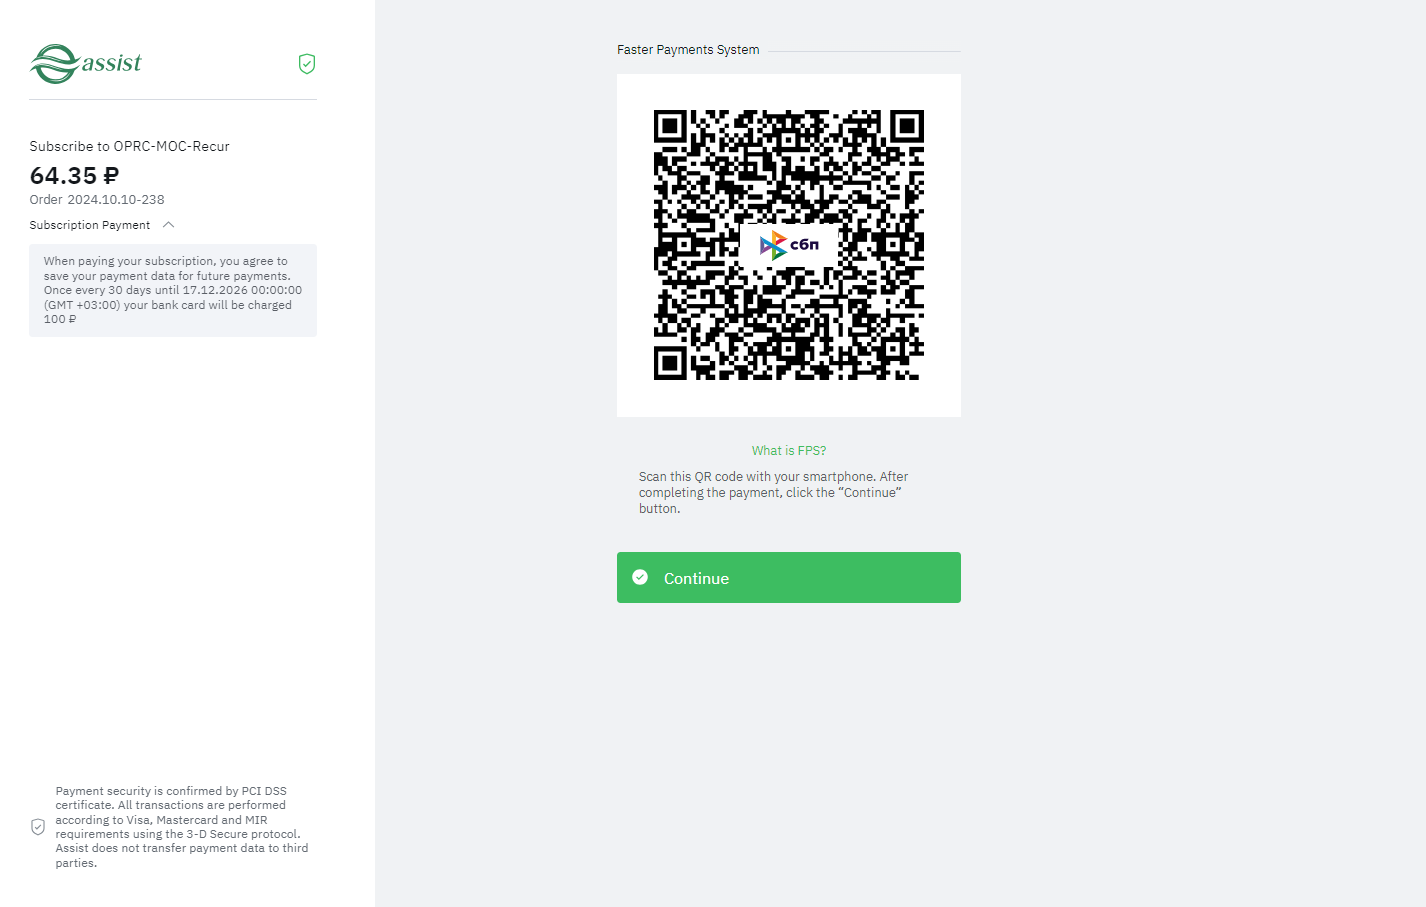Viewport: 1426px width, 907px height.
Task: Click the checkmark icon on Continue button
Action: [640, 577]
